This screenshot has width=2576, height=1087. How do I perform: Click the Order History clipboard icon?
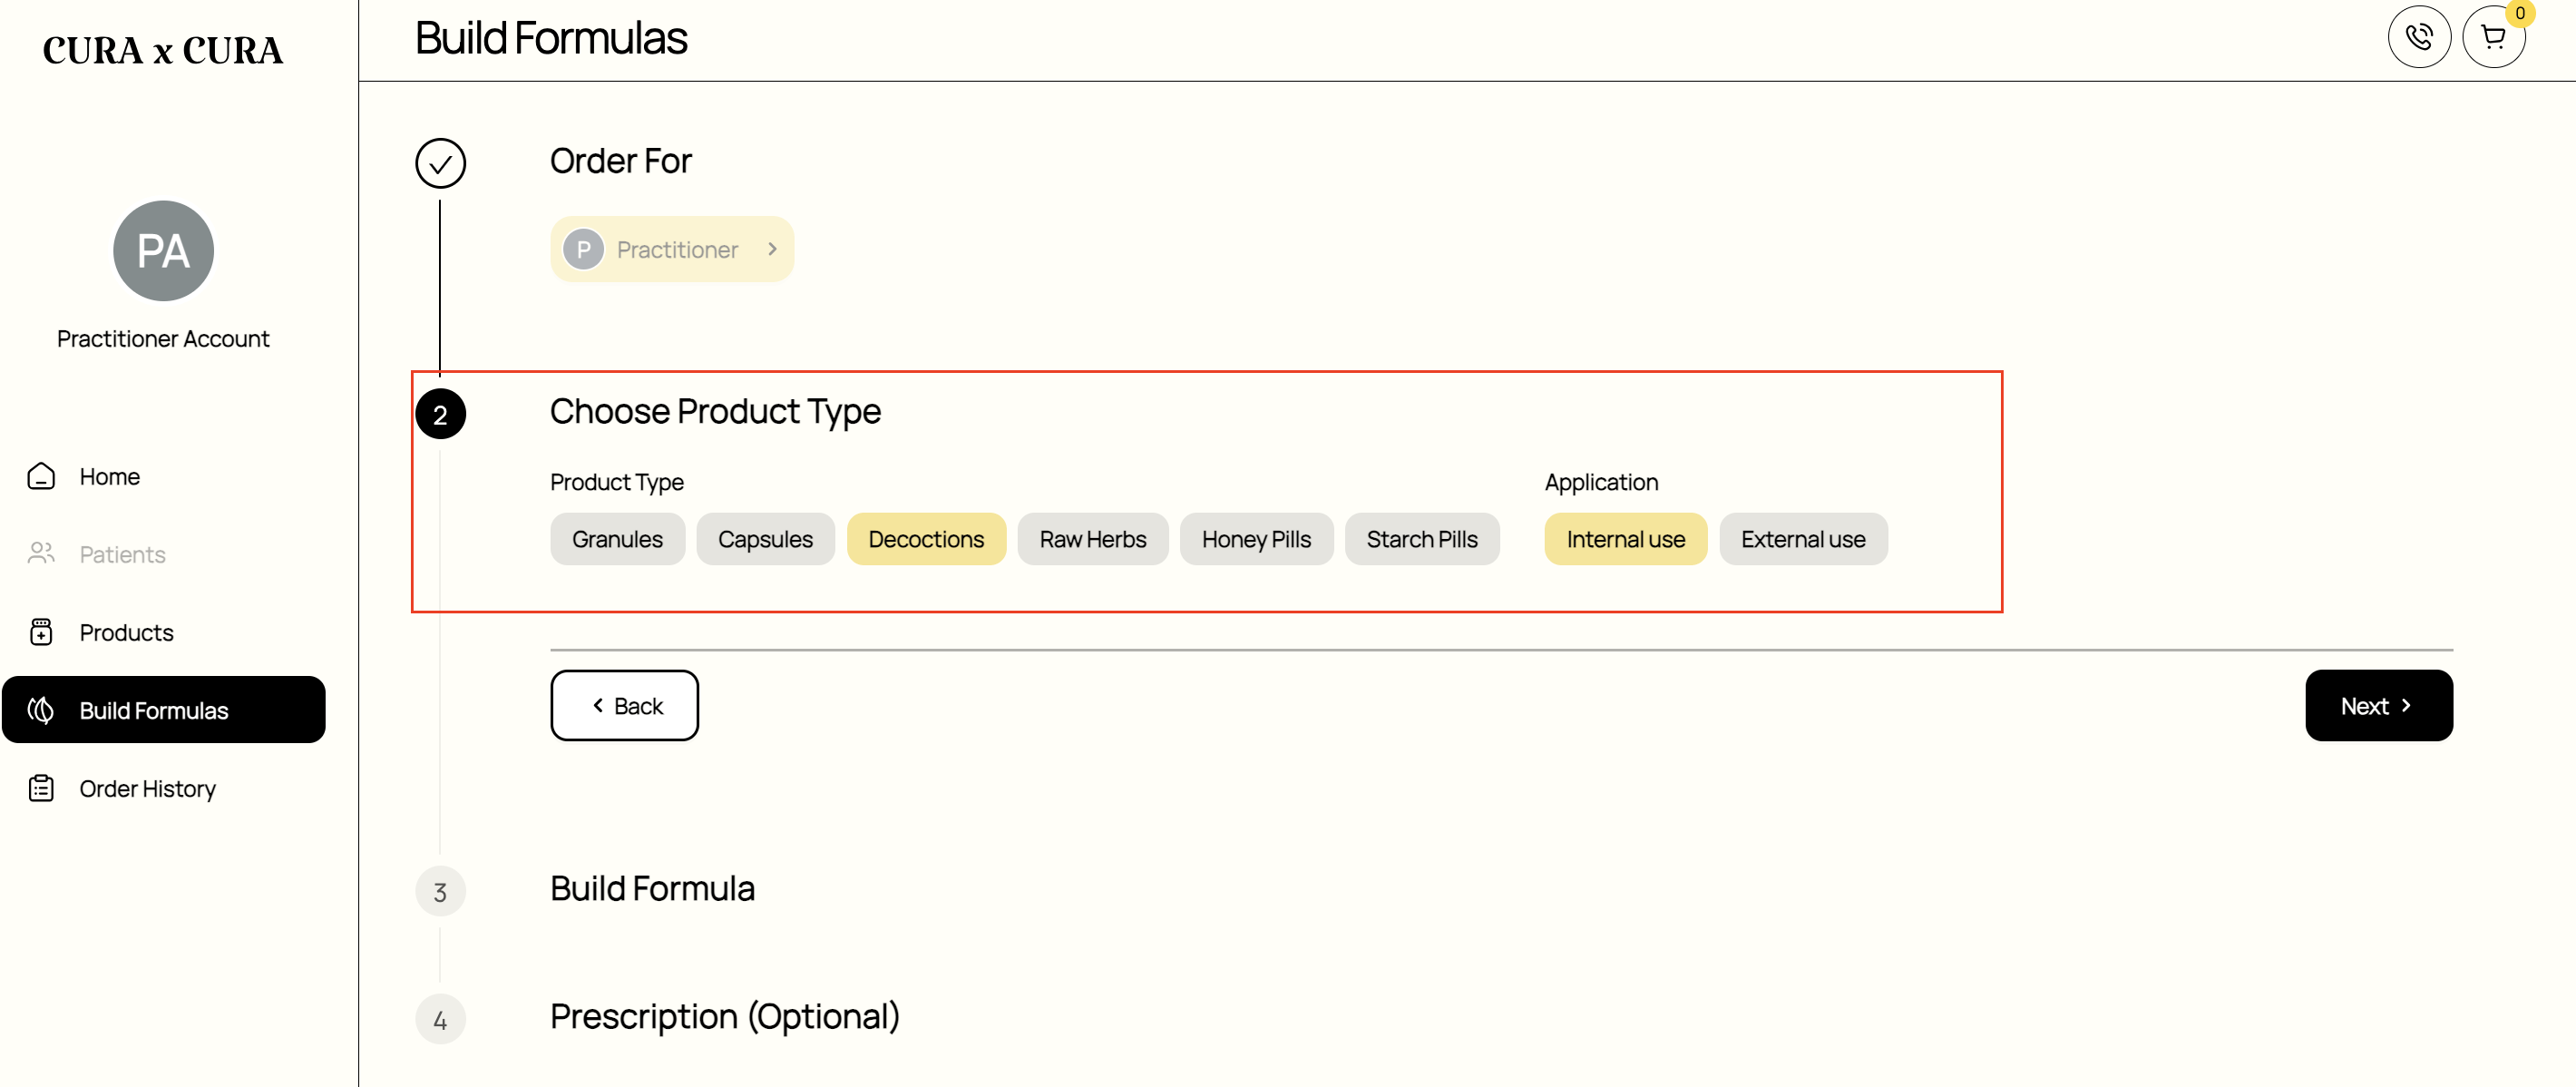41,788
